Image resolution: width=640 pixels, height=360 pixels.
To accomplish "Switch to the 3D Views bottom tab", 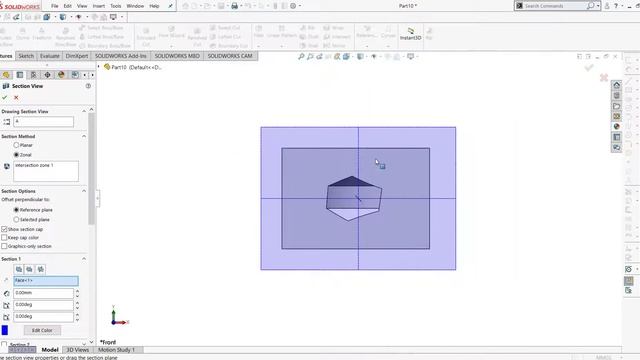I will tap(78, 350).
